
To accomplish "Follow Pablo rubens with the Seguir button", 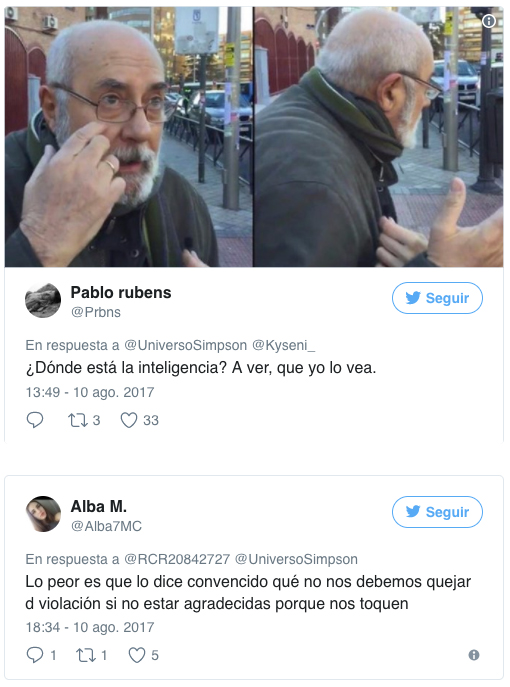I will 437,298.
